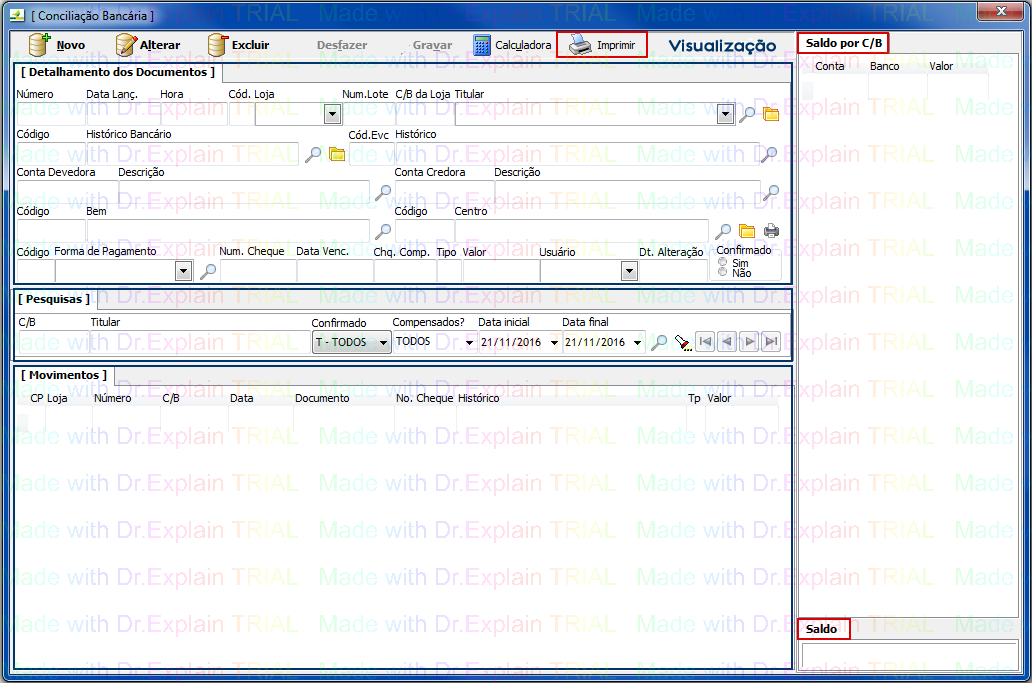Open Data final date picker arrow

pos(637,343)
